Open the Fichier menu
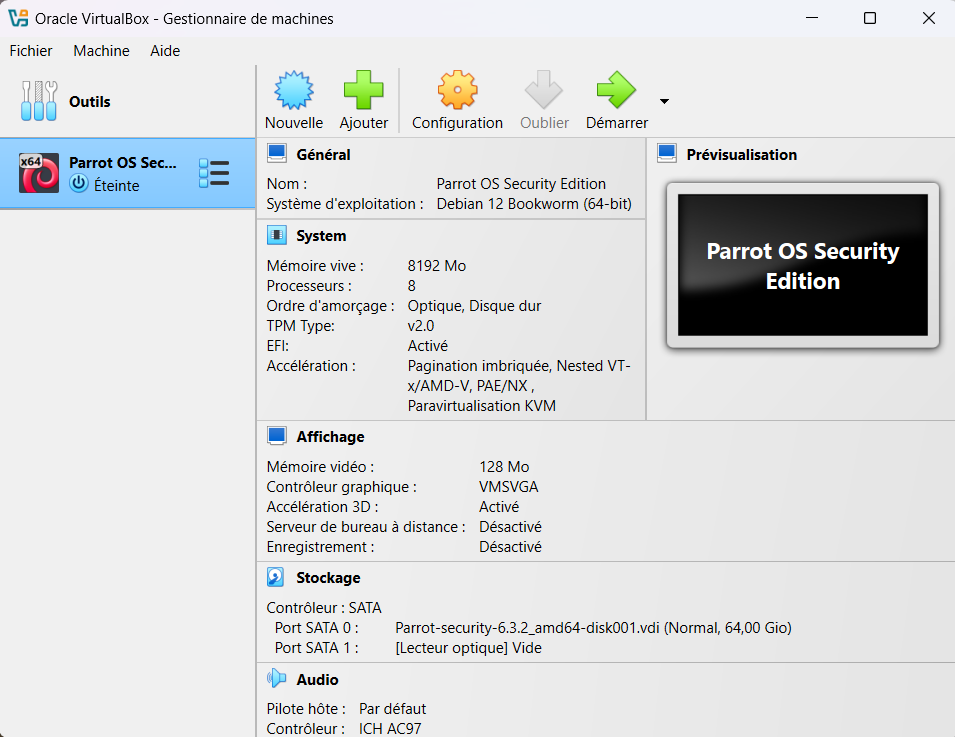The width and height of the screenshot is (955, 737). [31, 51]
